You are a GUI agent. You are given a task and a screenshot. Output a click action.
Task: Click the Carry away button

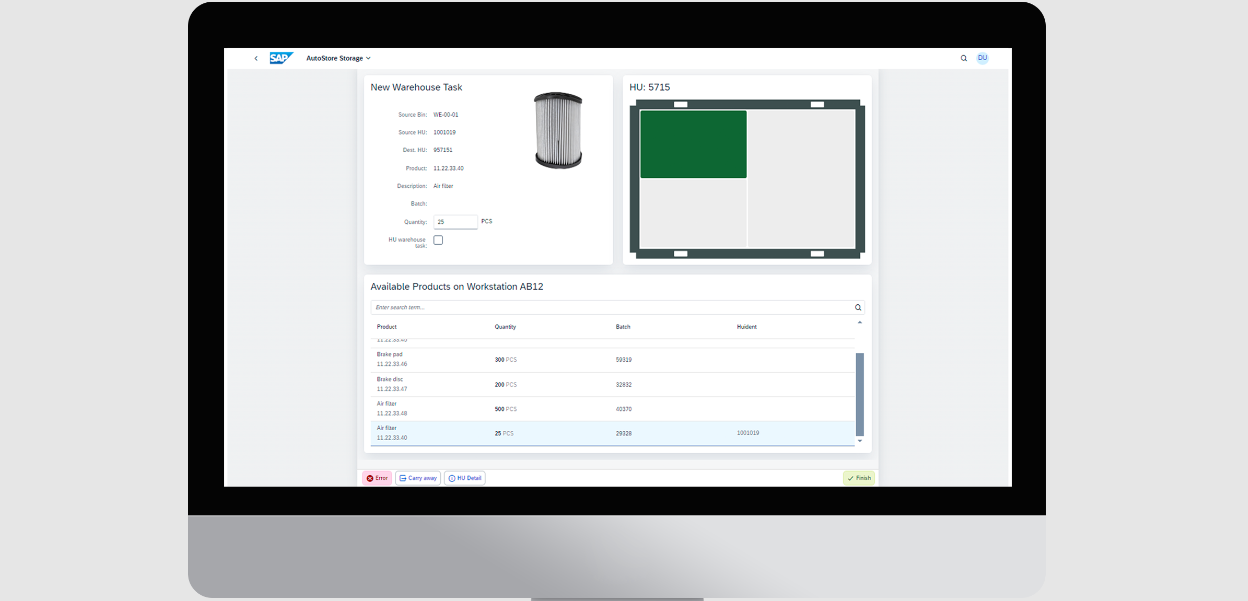pyautogui.click(x=418, y=478)
